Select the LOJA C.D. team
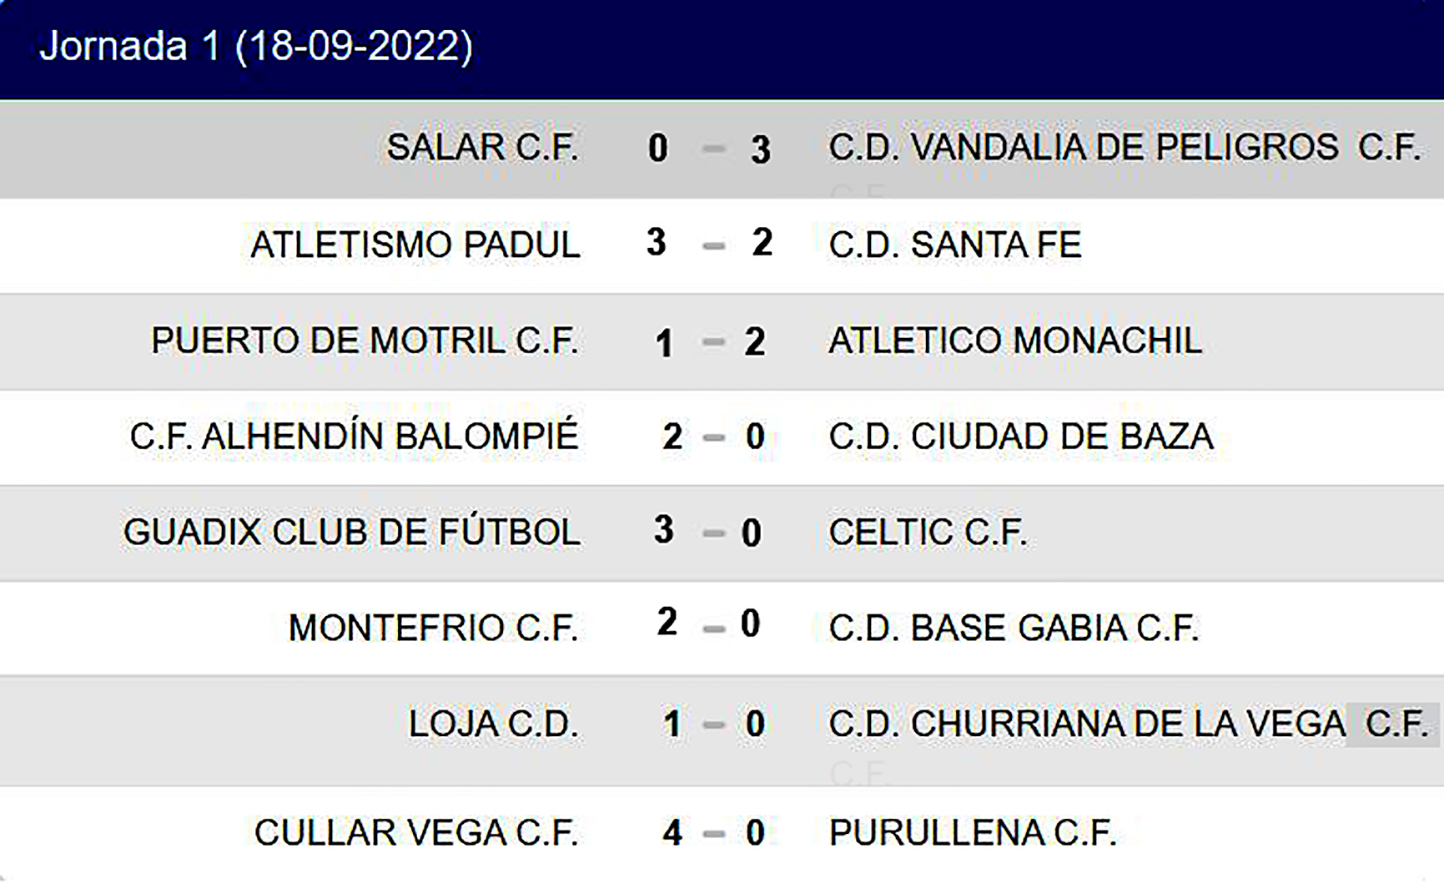1444x894 pixels. pyautogui.click(x=493, y=724)
